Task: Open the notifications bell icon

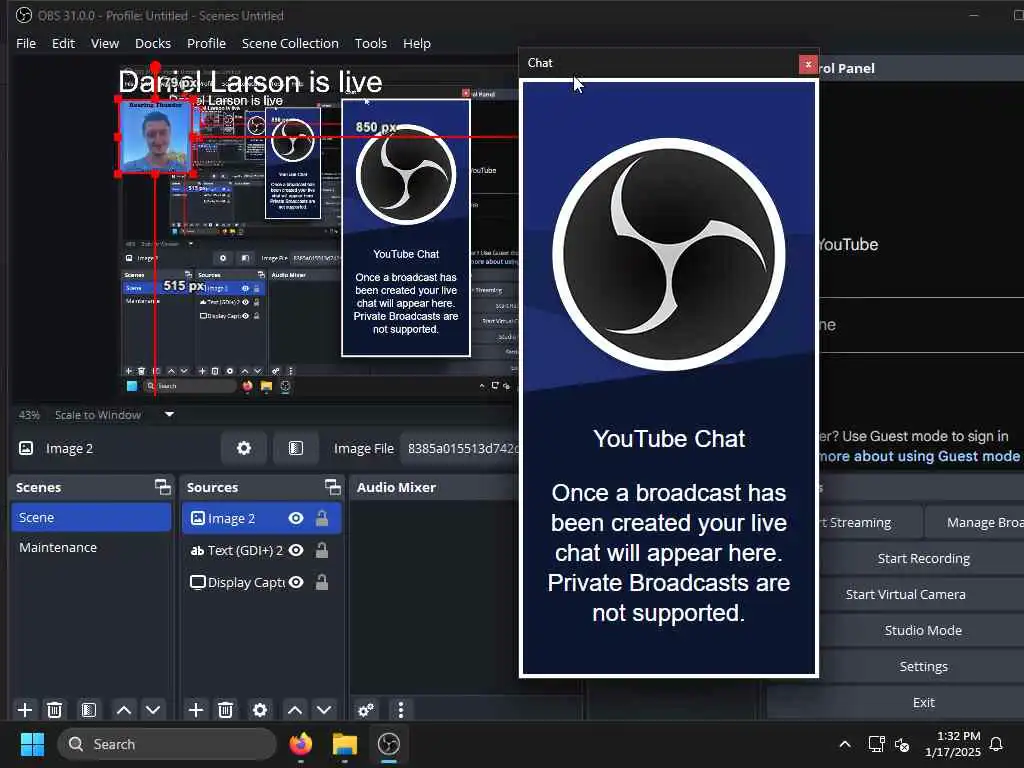Action: (996, 744)
